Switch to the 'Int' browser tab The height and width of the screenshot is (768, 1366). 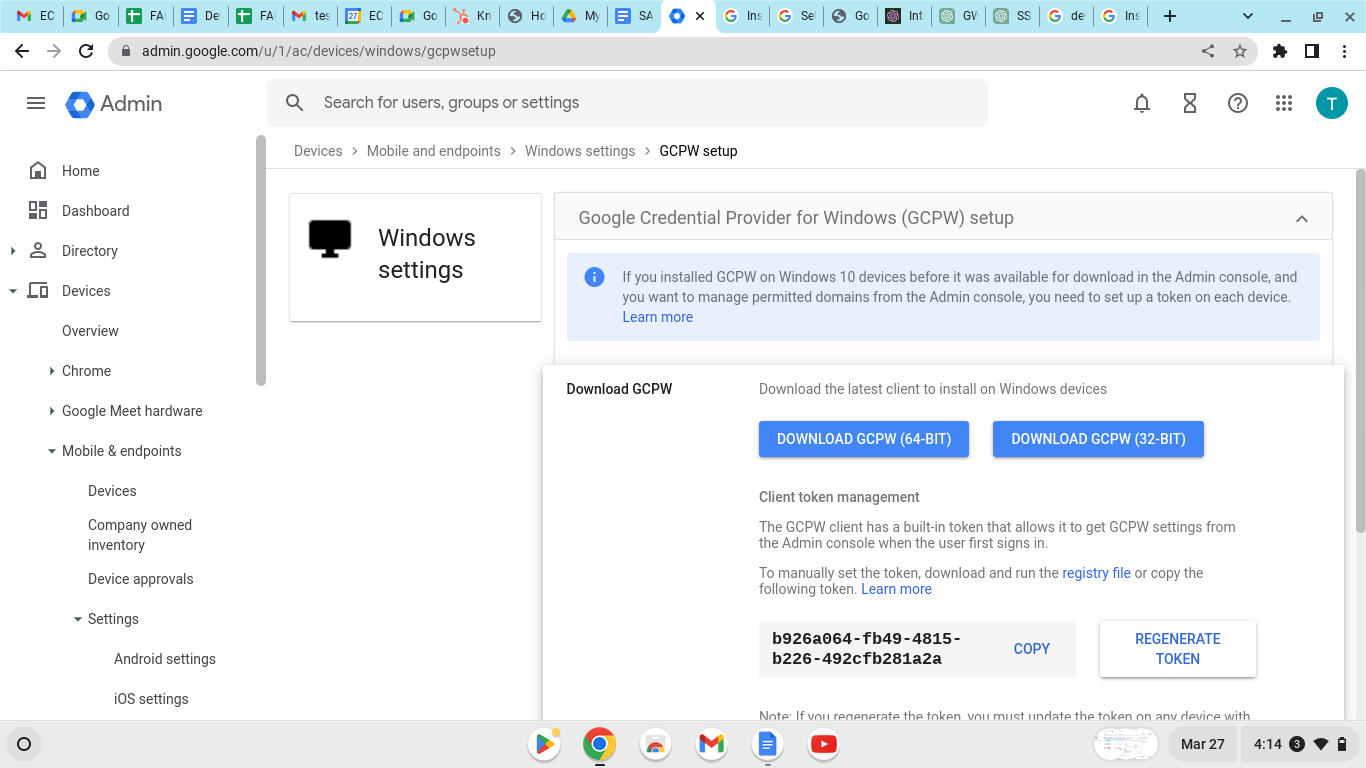(x=904, y=16)
